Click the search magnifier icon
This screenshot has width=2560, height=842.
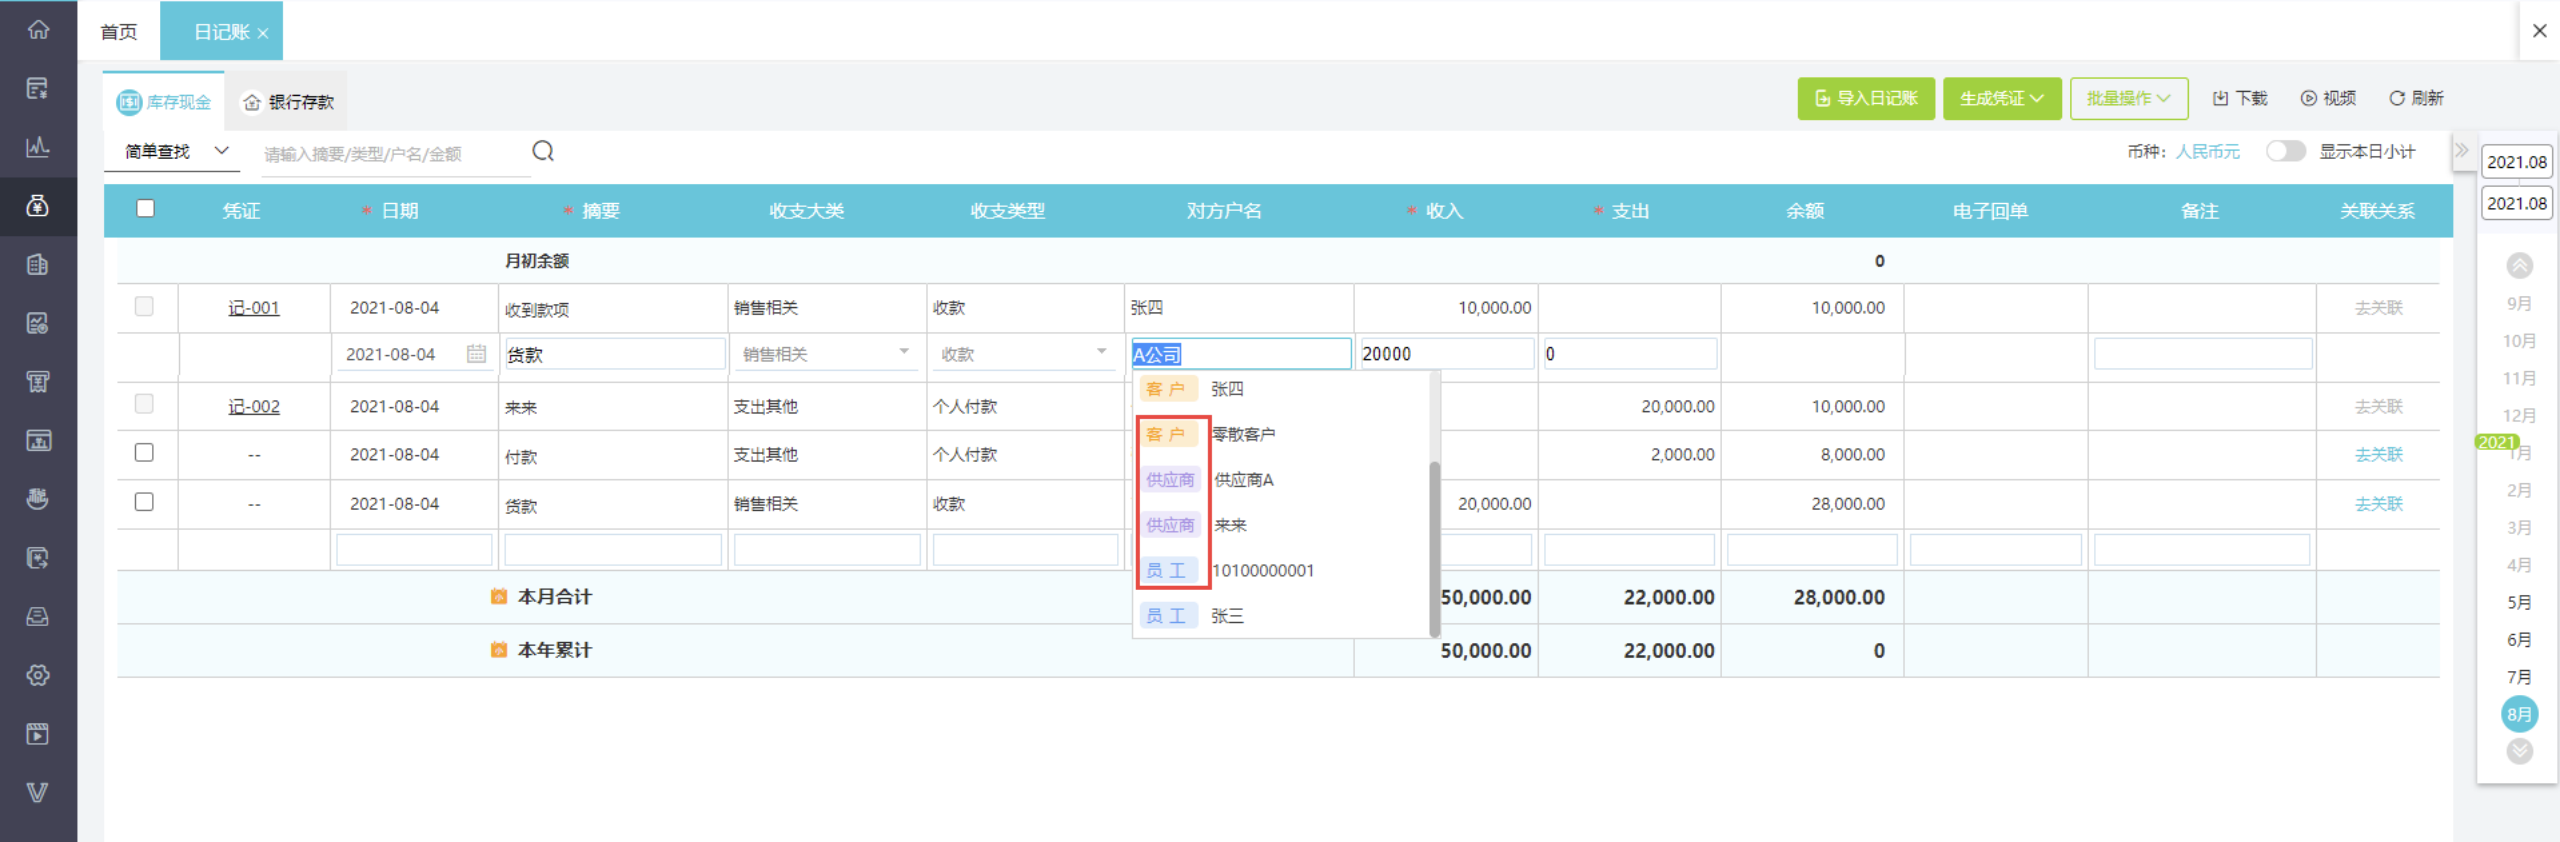(x=543, y=151)
